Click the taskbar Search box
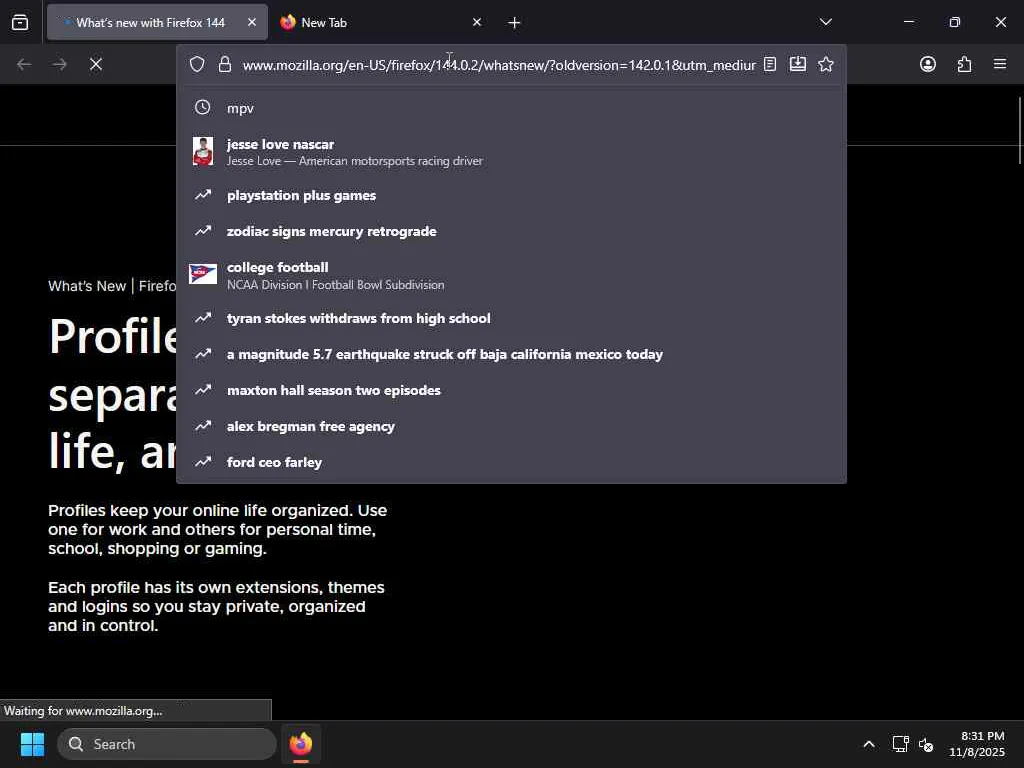The width and height of the screenshot is (1024, 768). pyautogui.click(x=167, y=744)
